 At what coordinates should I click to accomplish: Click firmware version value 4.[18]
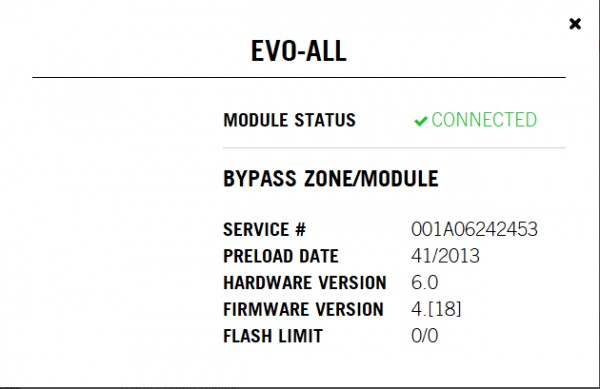(x=436, y=309)
